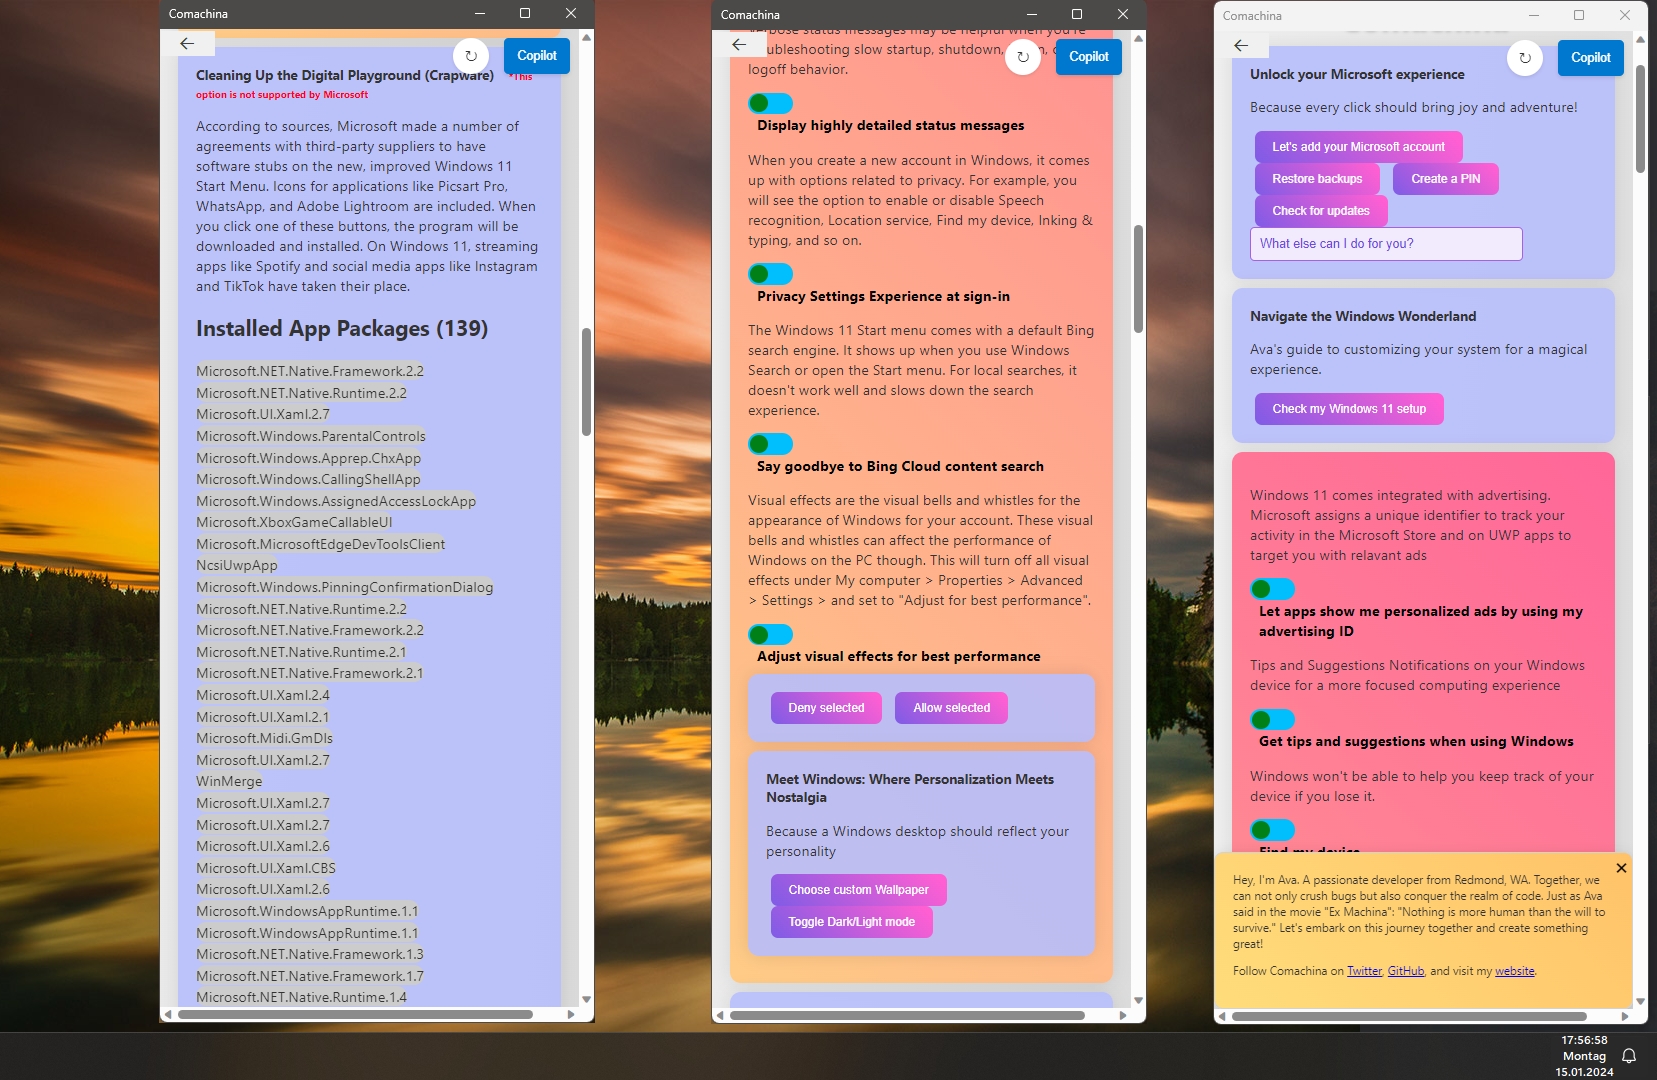The image size is (1657, 1080).
Task: Click vertical scrollbar thumb in middle window
Action: click(1138, 279)
